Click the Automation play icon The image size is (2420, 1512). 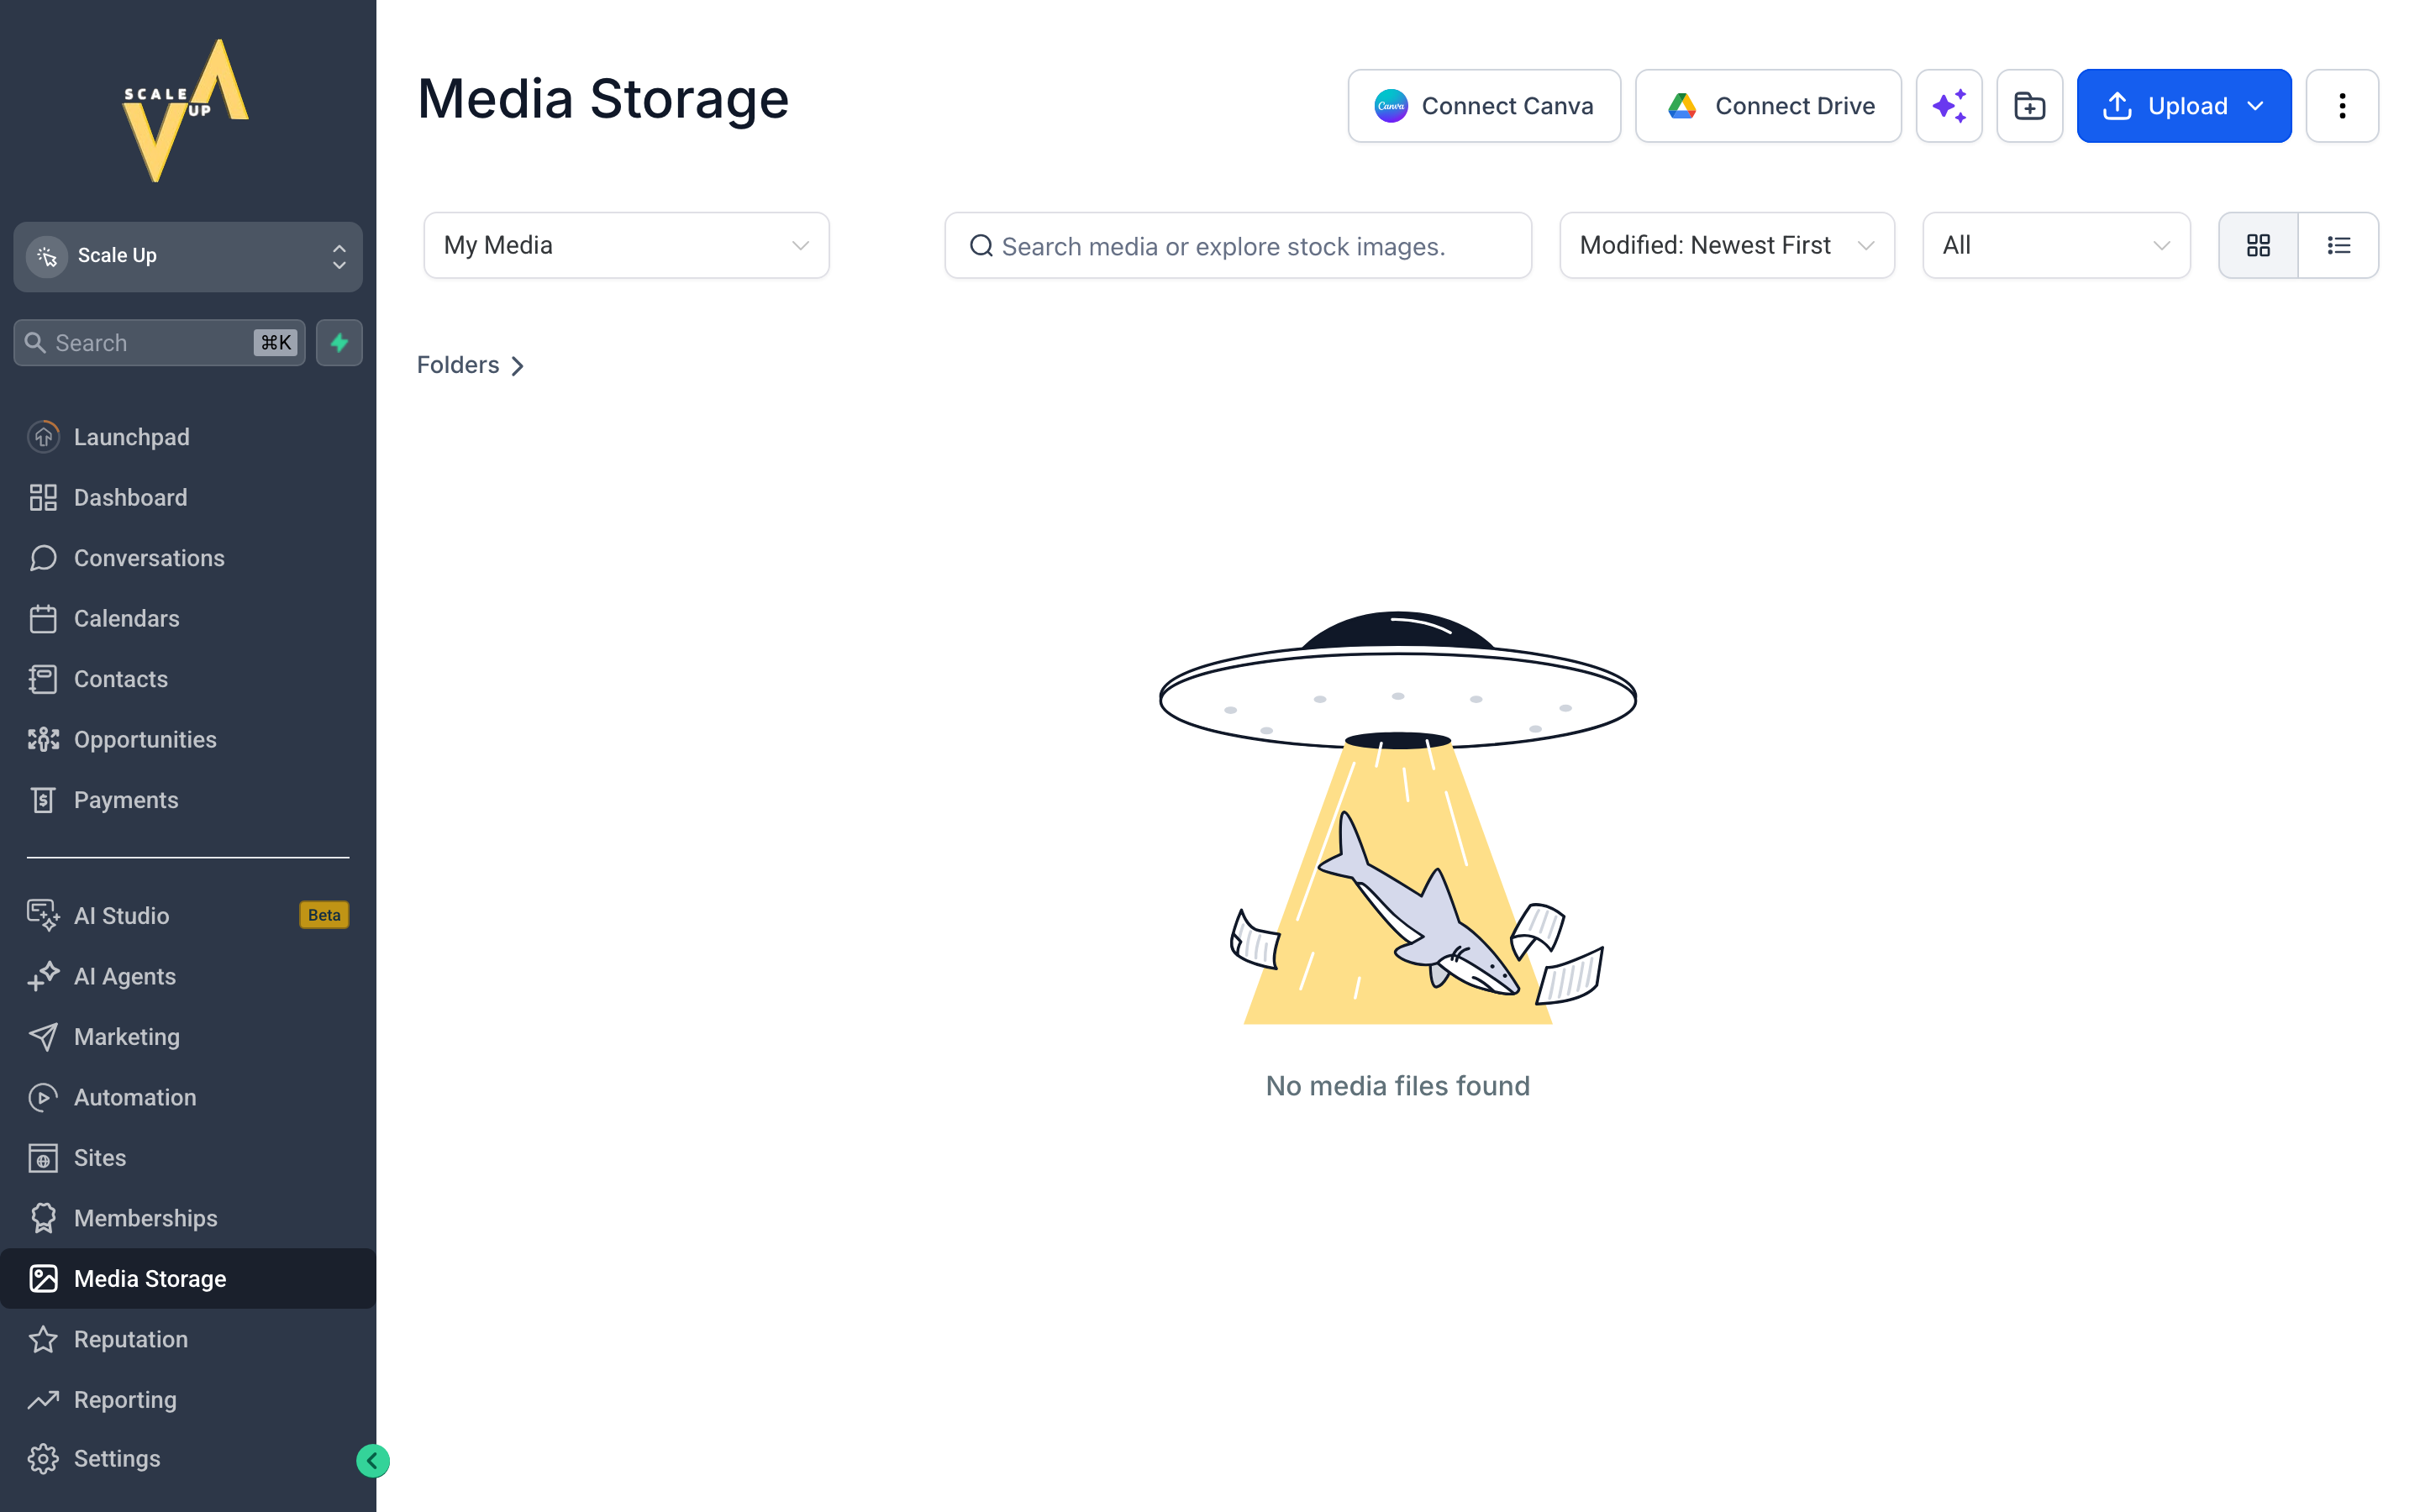tap(43, 1097)
